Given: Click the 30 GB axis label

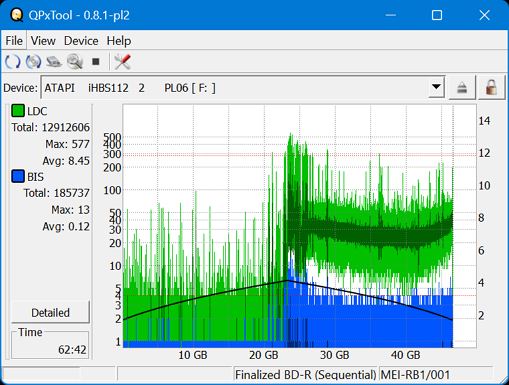Looking at the screenshot, I should coord(334,355).
